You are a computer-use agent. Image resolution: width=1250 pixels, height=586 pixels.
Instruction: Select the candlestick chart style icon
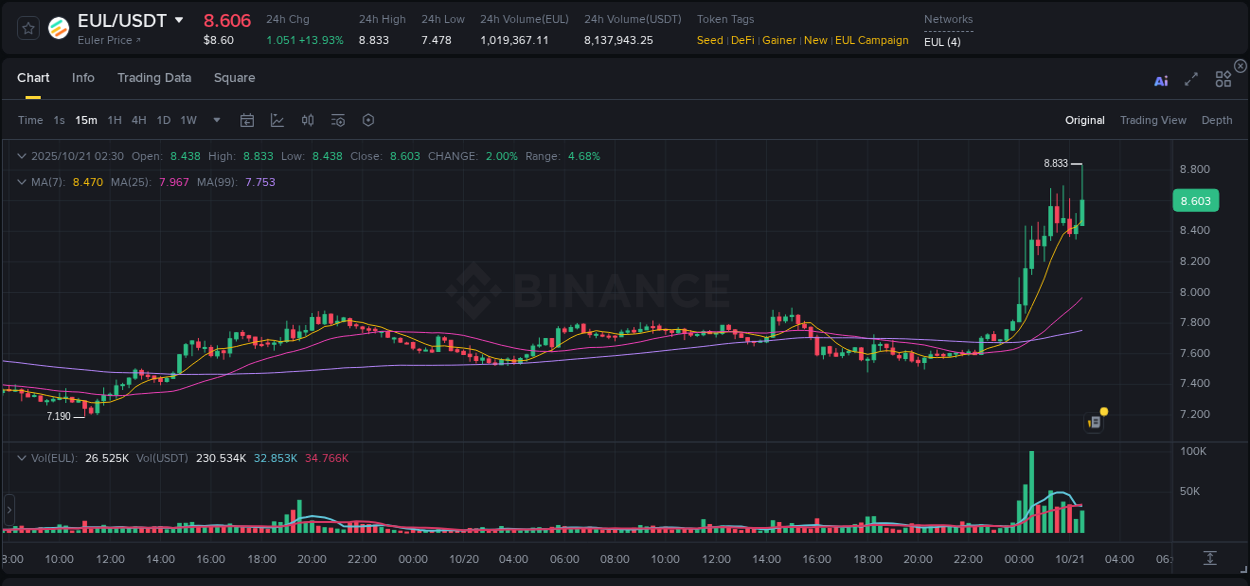(309, 120)
